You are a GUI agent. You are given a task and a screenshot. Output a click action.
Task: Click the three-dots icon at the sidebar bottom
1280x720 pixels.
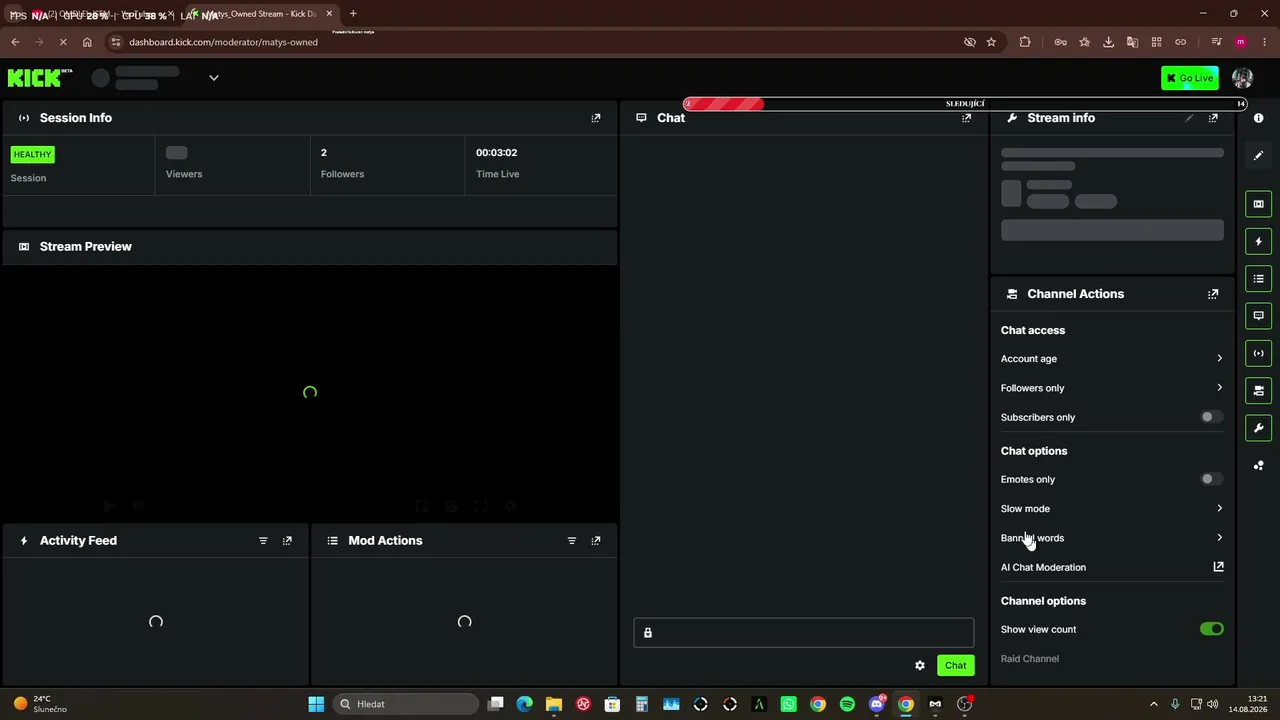1259,466
